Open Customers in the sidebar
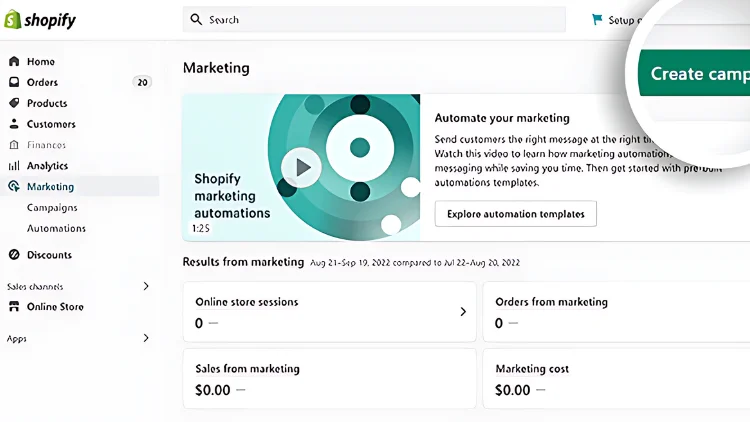Screen dimensions: 750x422 (51, 124)
